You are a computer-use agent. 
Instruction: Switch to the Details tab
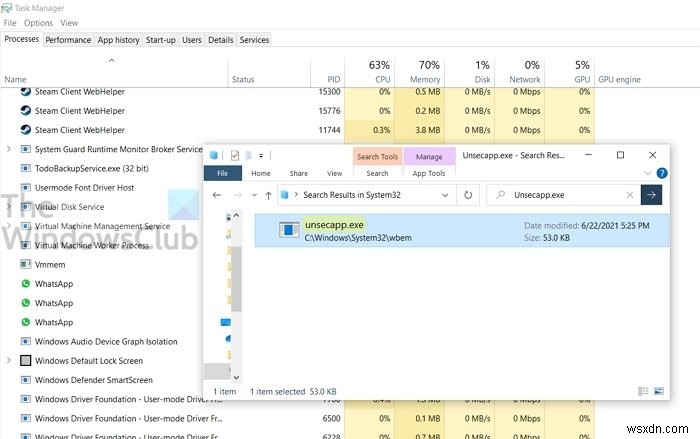[x=221, y=40]
